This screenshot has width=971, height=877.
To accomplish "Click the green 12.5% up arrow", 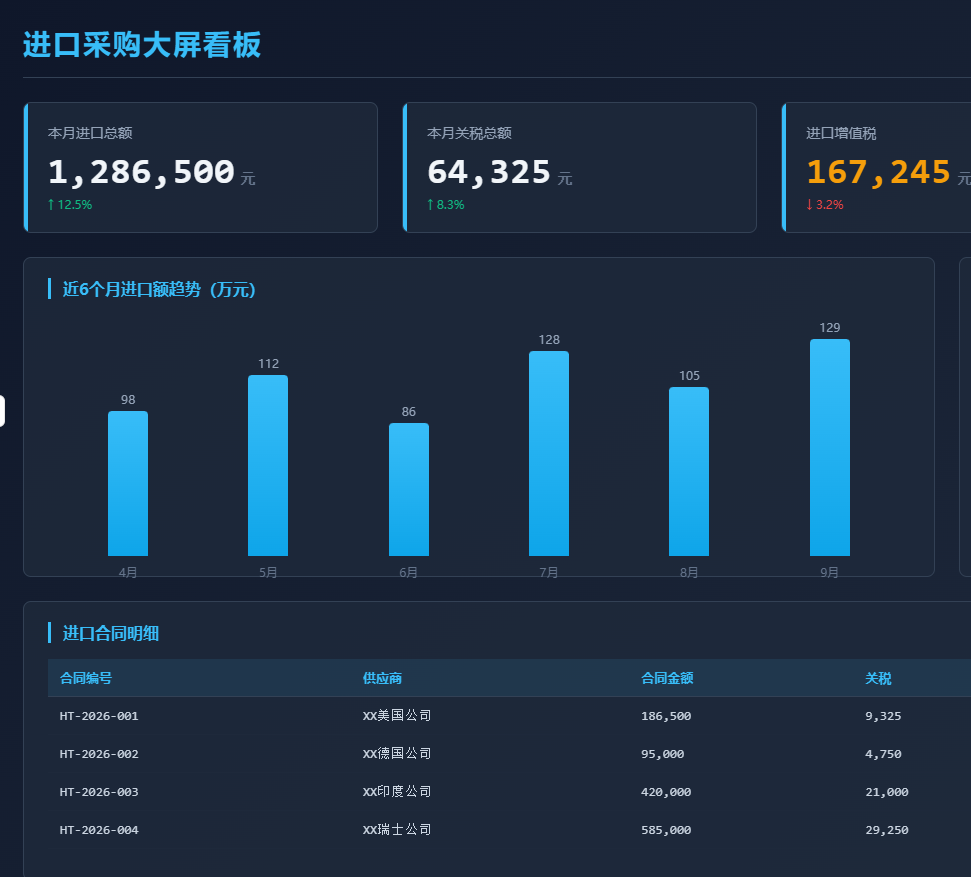I will pyautogui.click(x=51, y=204).
